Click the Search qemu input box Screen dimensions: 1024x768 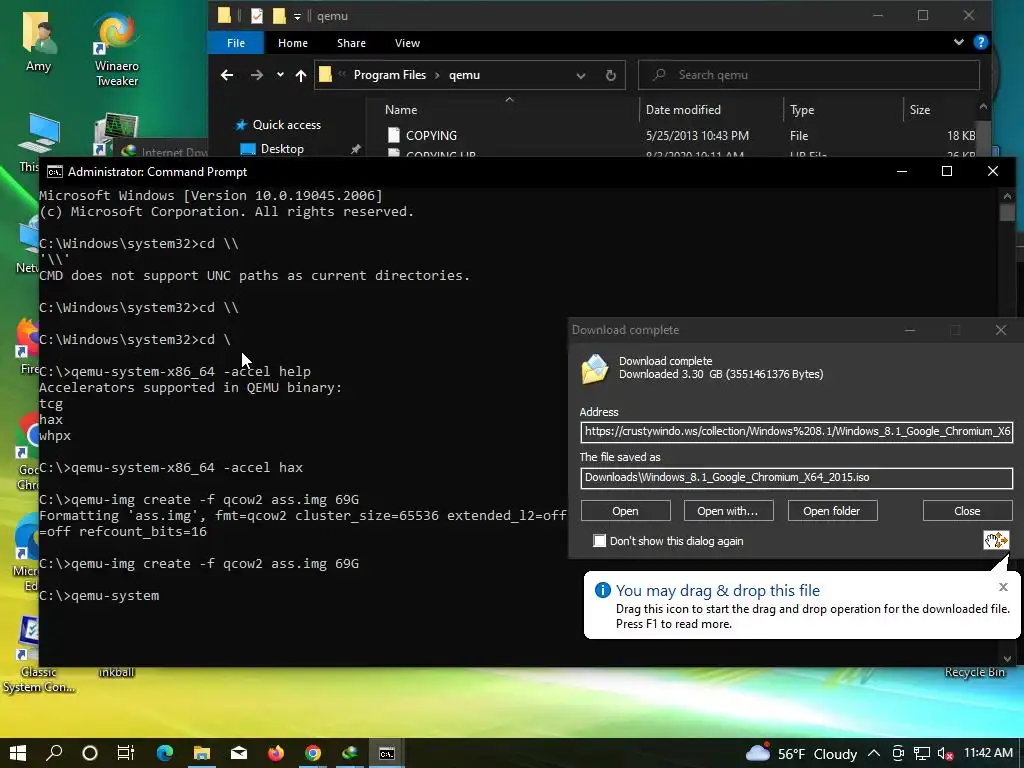click(808, 75)
